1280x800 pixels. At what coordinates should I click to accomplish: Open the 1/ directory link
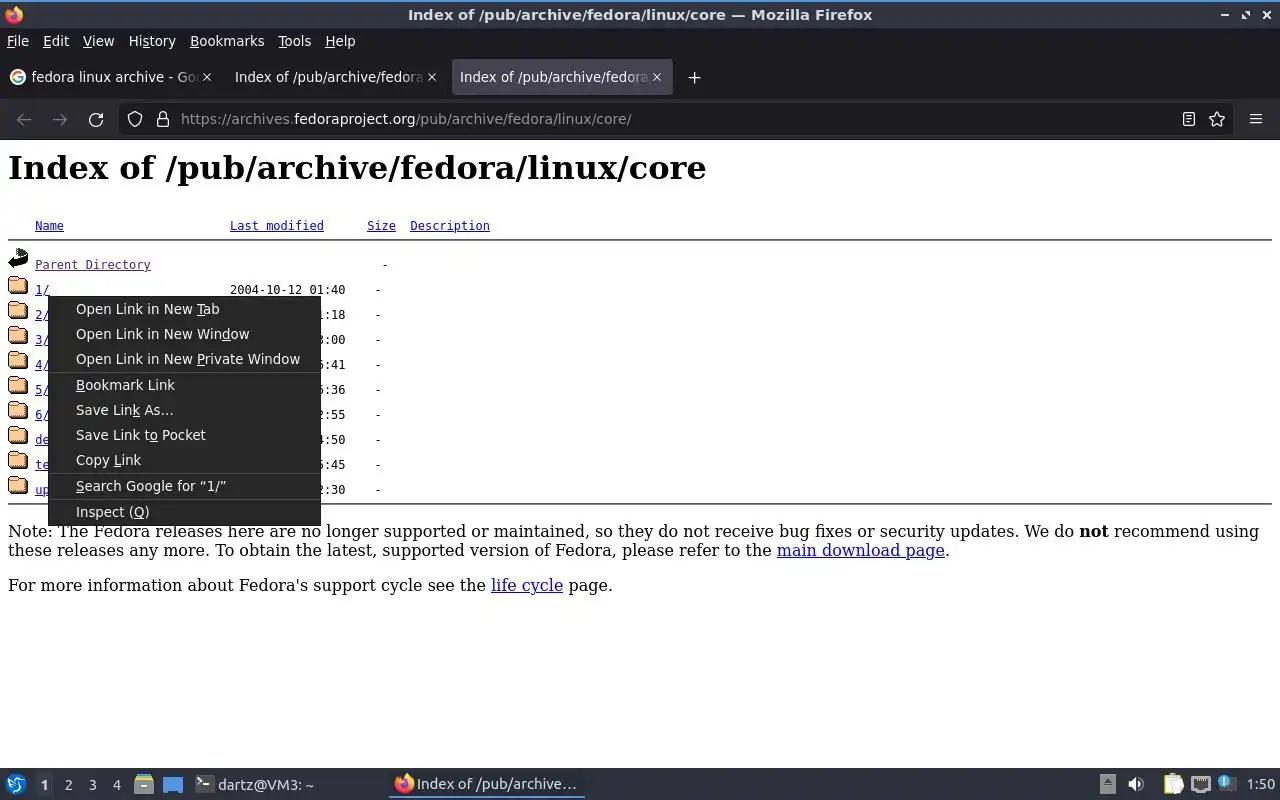pyautogui.click(x=42, y=290)
